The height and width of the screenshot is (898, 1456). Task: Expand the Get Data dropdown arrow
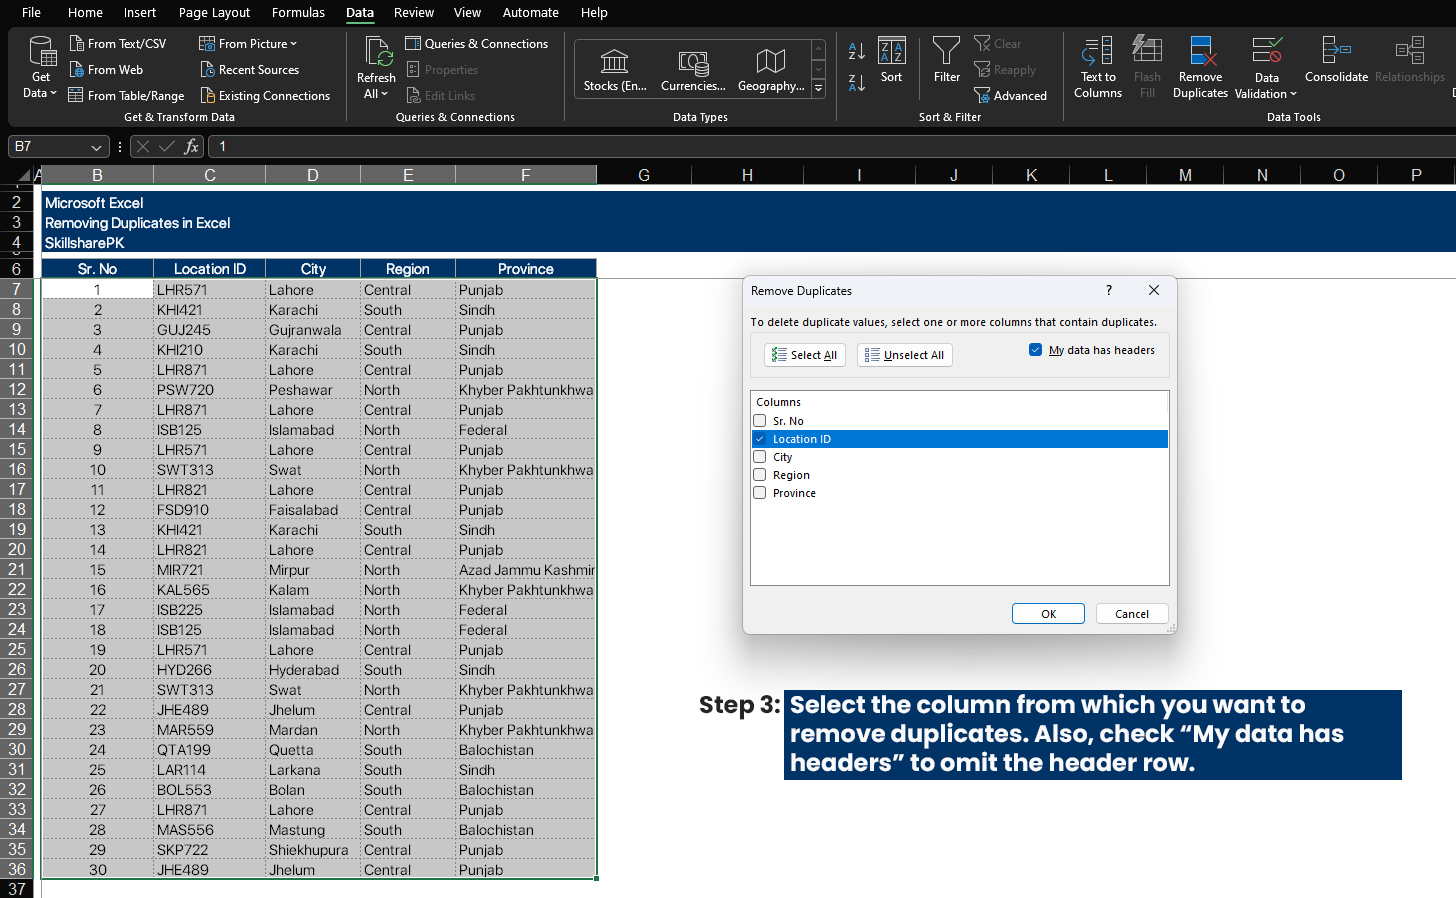(53, 93)
